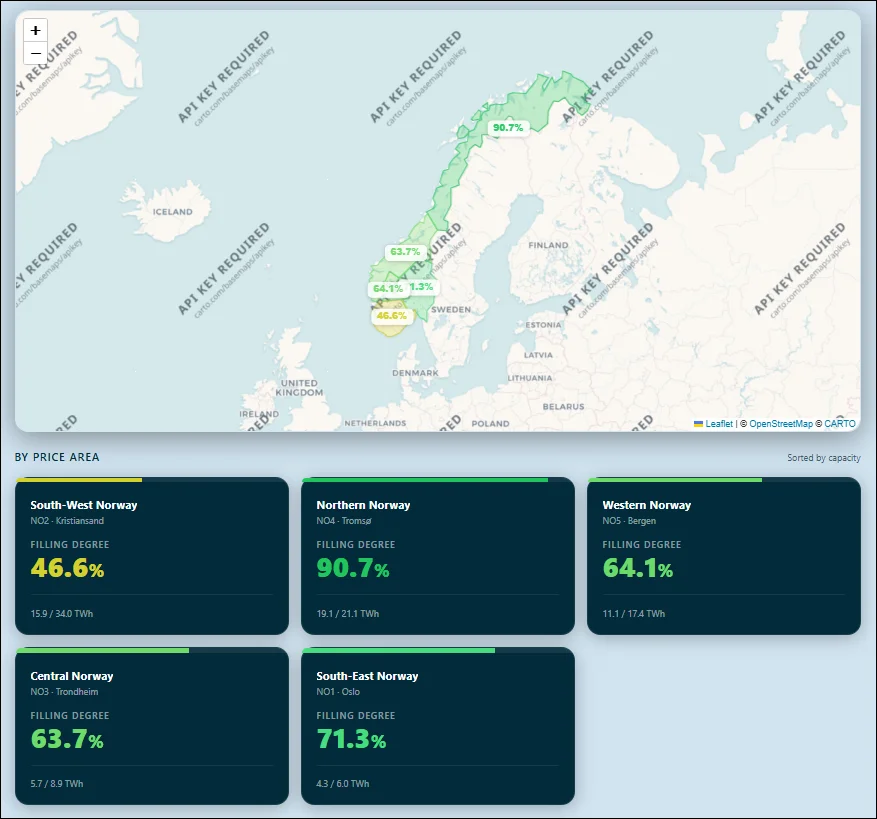Click the 4.3 / 6.0 TWh text
Viewport: 877px width, 819px height.
coord(342,784)
